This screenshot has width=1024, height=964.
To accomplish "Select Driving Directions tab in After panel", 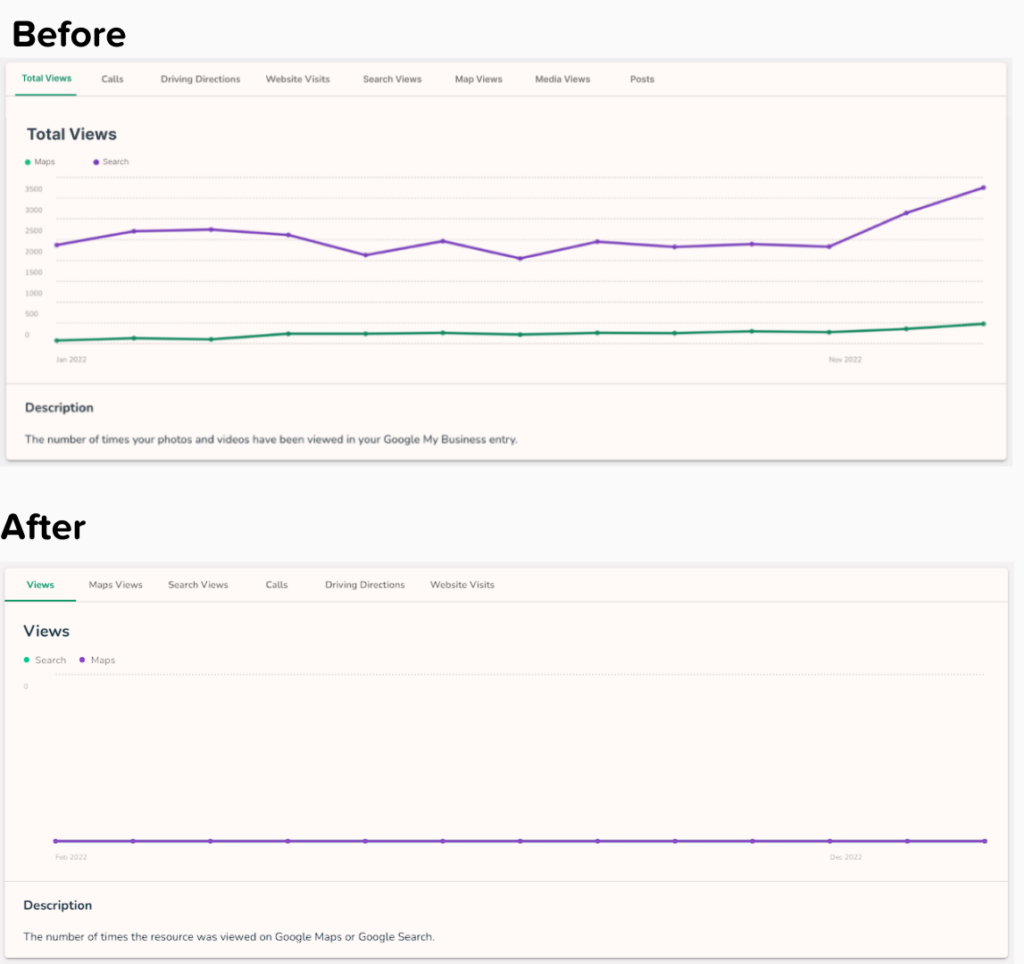I will pos(365,585).
